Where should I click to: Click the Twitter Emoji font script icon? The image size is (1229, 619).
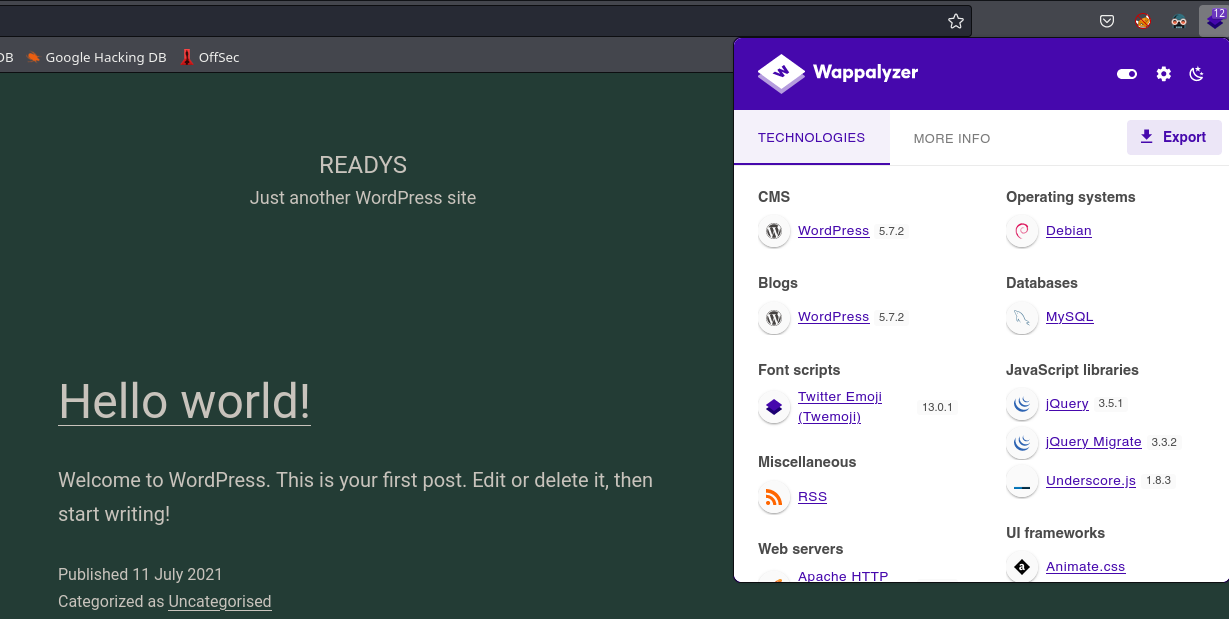coord(773,407)
